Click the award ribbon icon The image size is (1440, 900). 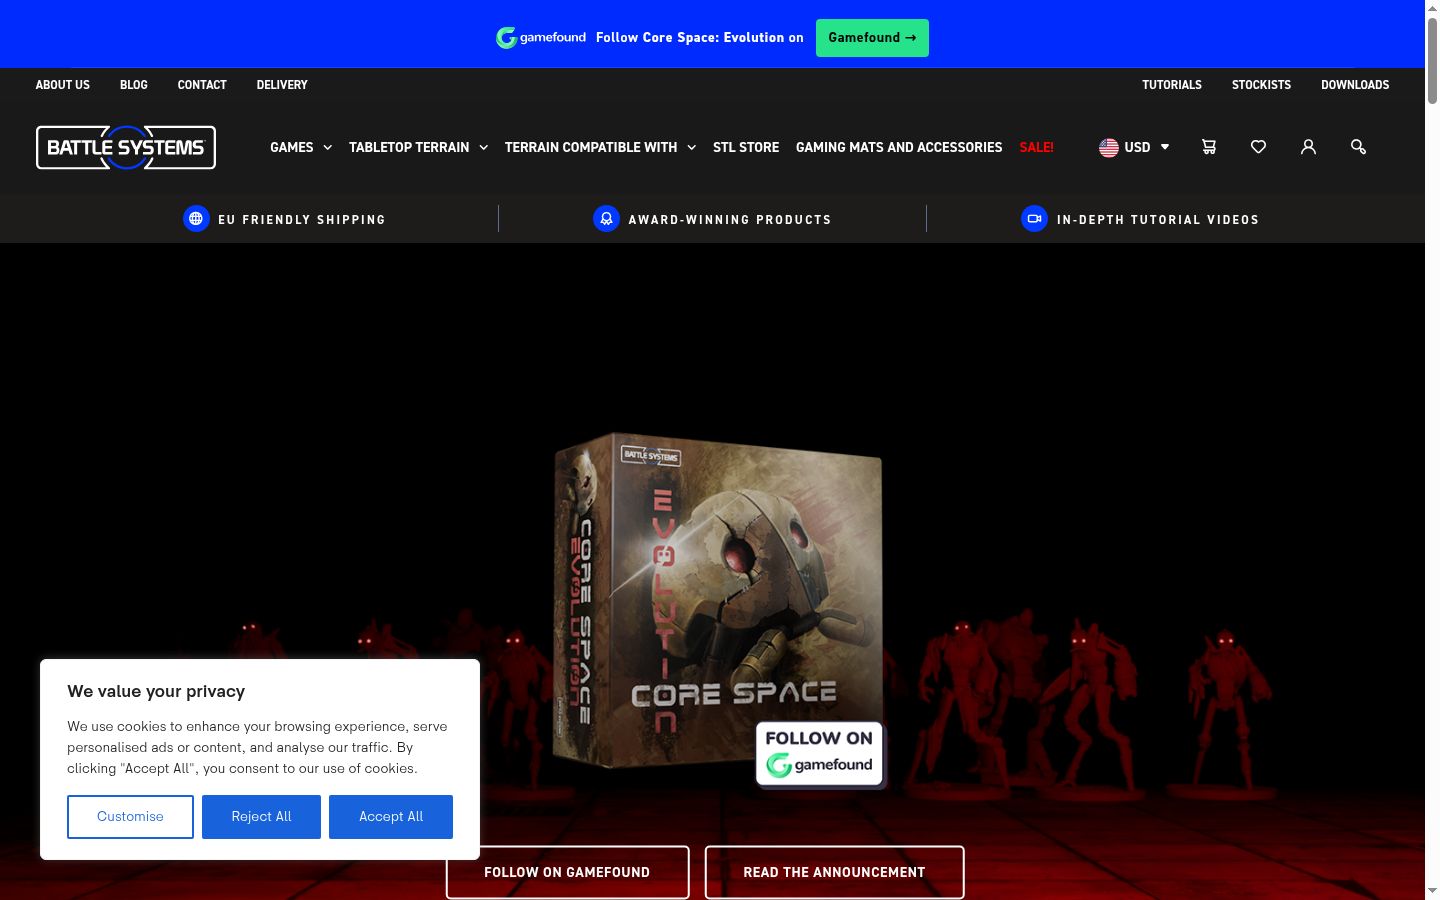coord(606,218)
